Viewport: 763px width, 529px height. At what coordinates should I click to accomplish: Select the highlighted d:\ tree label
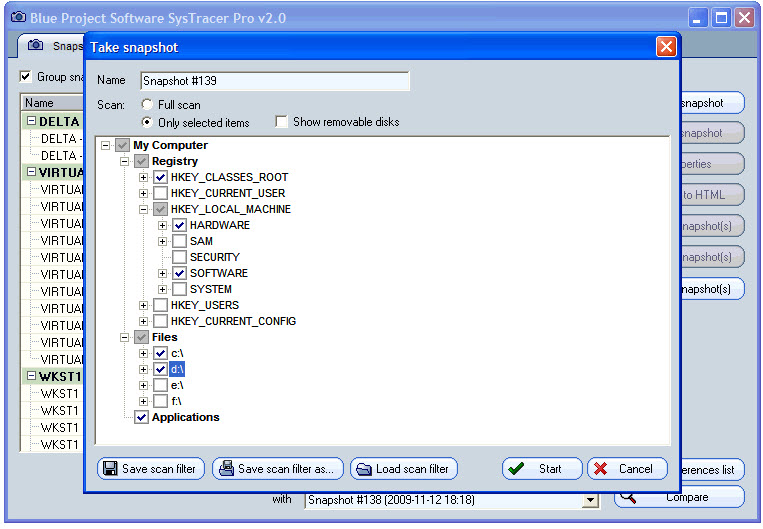(177, 369)
